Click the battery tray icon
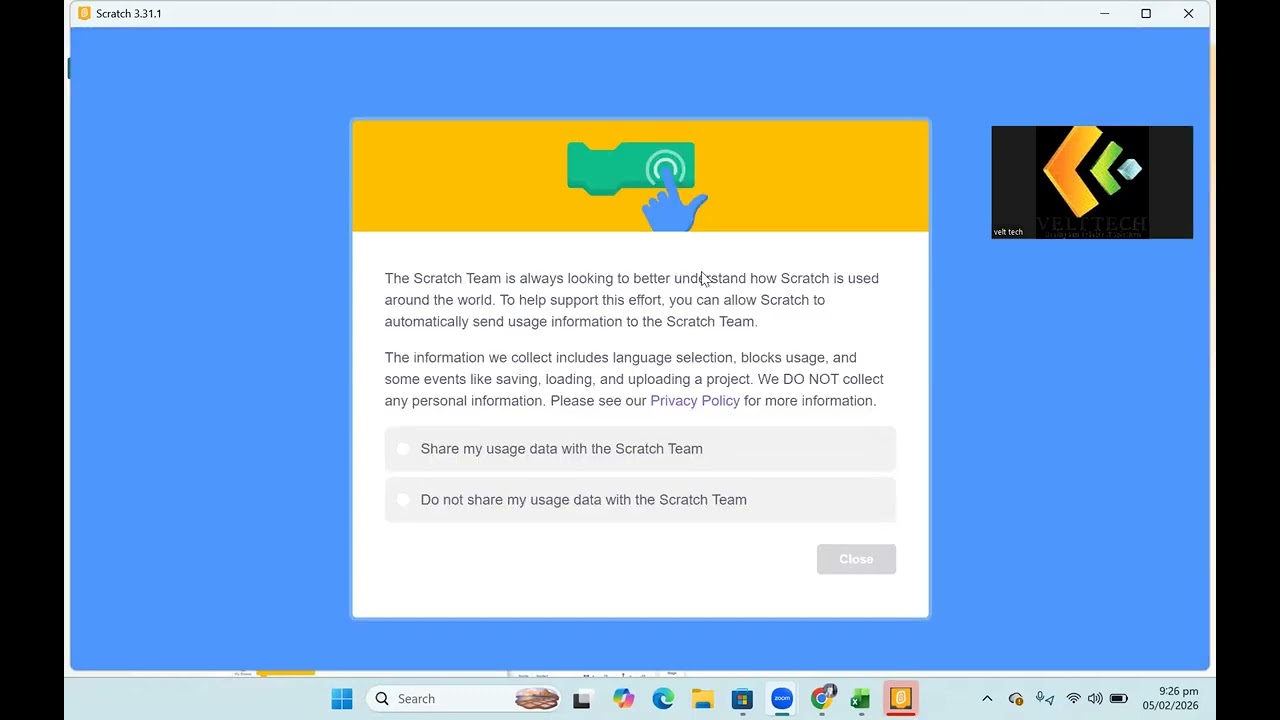This screenshot has width=1280, height=720. click(1119, 699)
